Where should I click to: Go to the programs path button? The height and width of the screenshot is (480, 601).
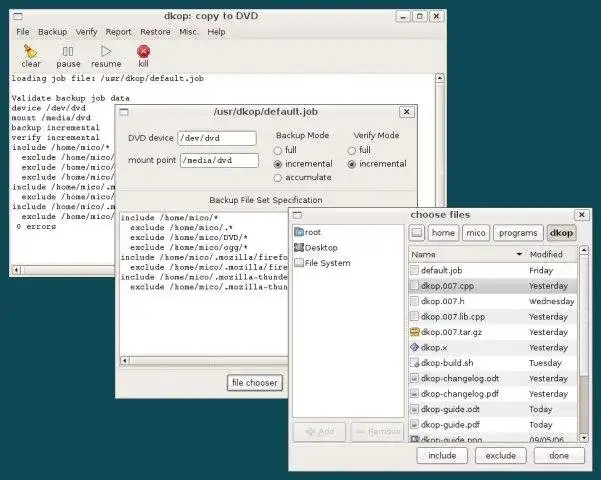[x=518, y=233]
